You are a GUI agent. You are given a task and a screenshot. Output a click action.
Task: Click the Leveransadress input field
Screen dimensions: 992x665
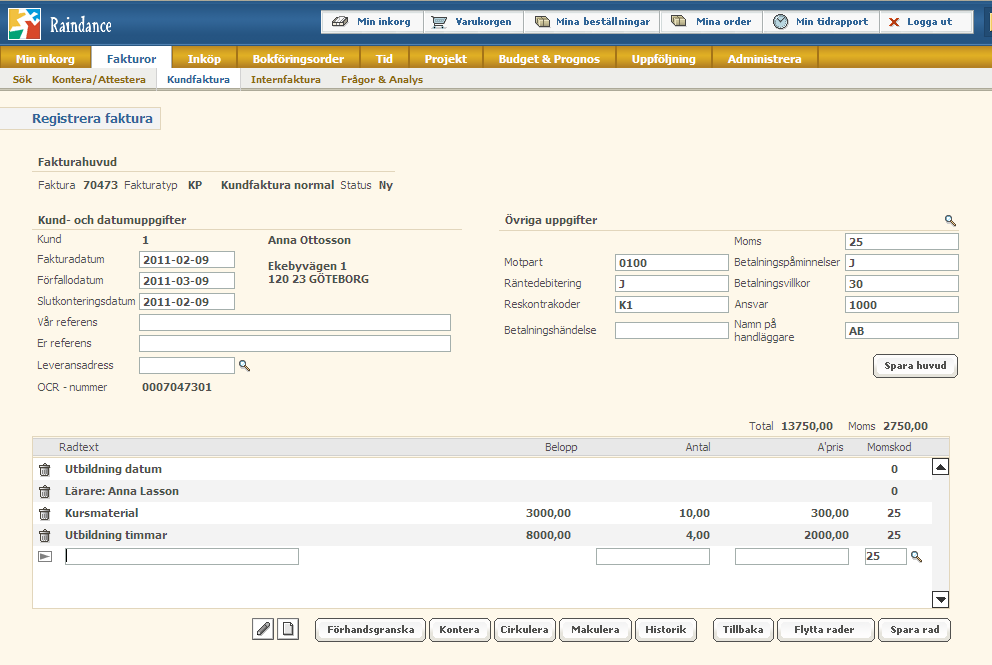pos(187,366)
